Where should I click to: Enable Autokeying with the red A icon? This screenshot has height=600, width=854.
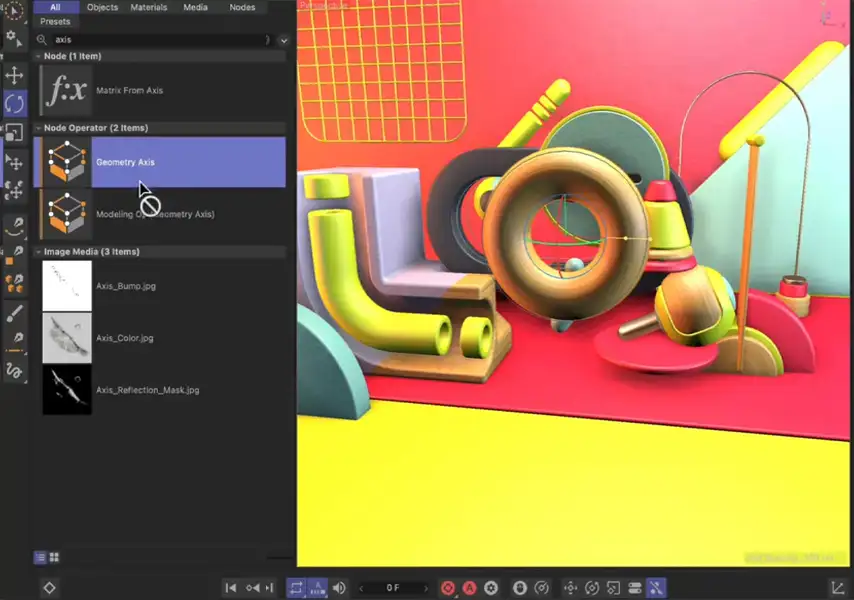coord(470,588)
